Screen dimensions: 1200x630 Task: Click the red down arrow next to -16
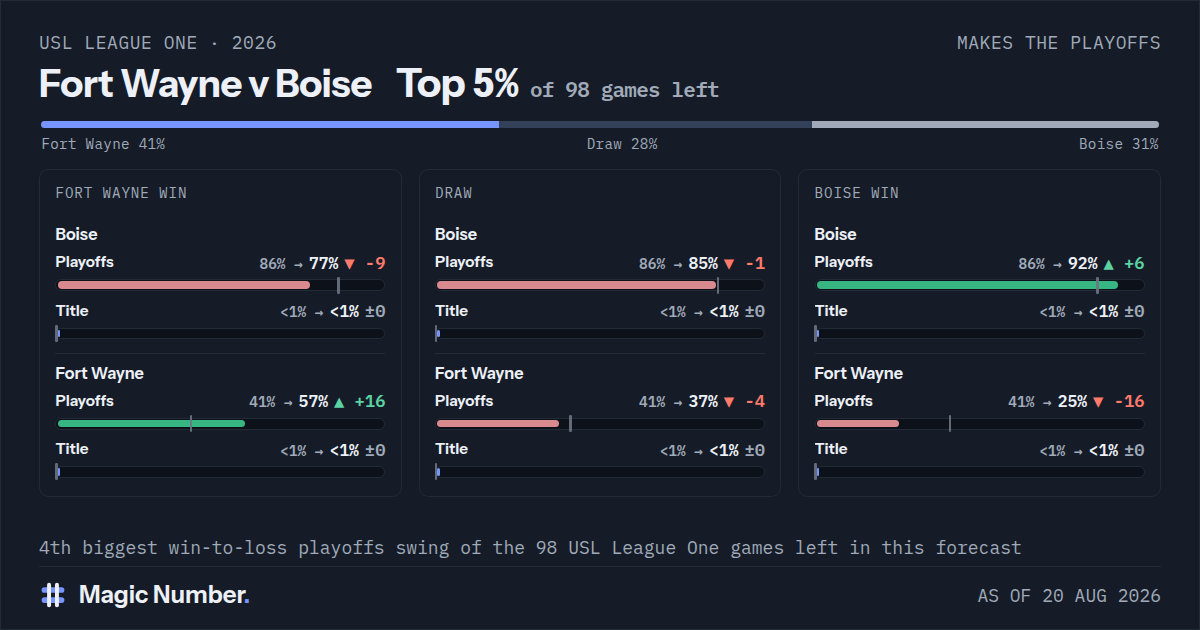pyautogui.click(x=1099, y=402)
